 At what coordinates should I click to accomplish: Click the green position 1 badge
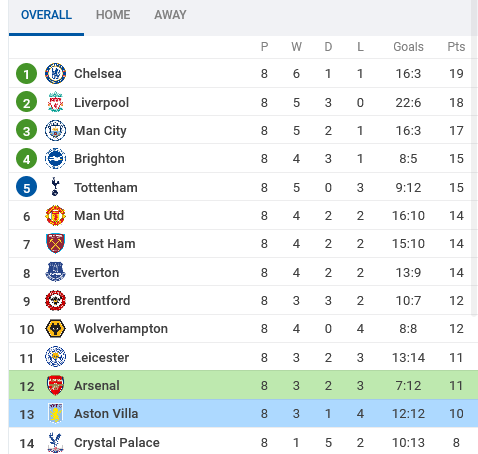point(26,74)
